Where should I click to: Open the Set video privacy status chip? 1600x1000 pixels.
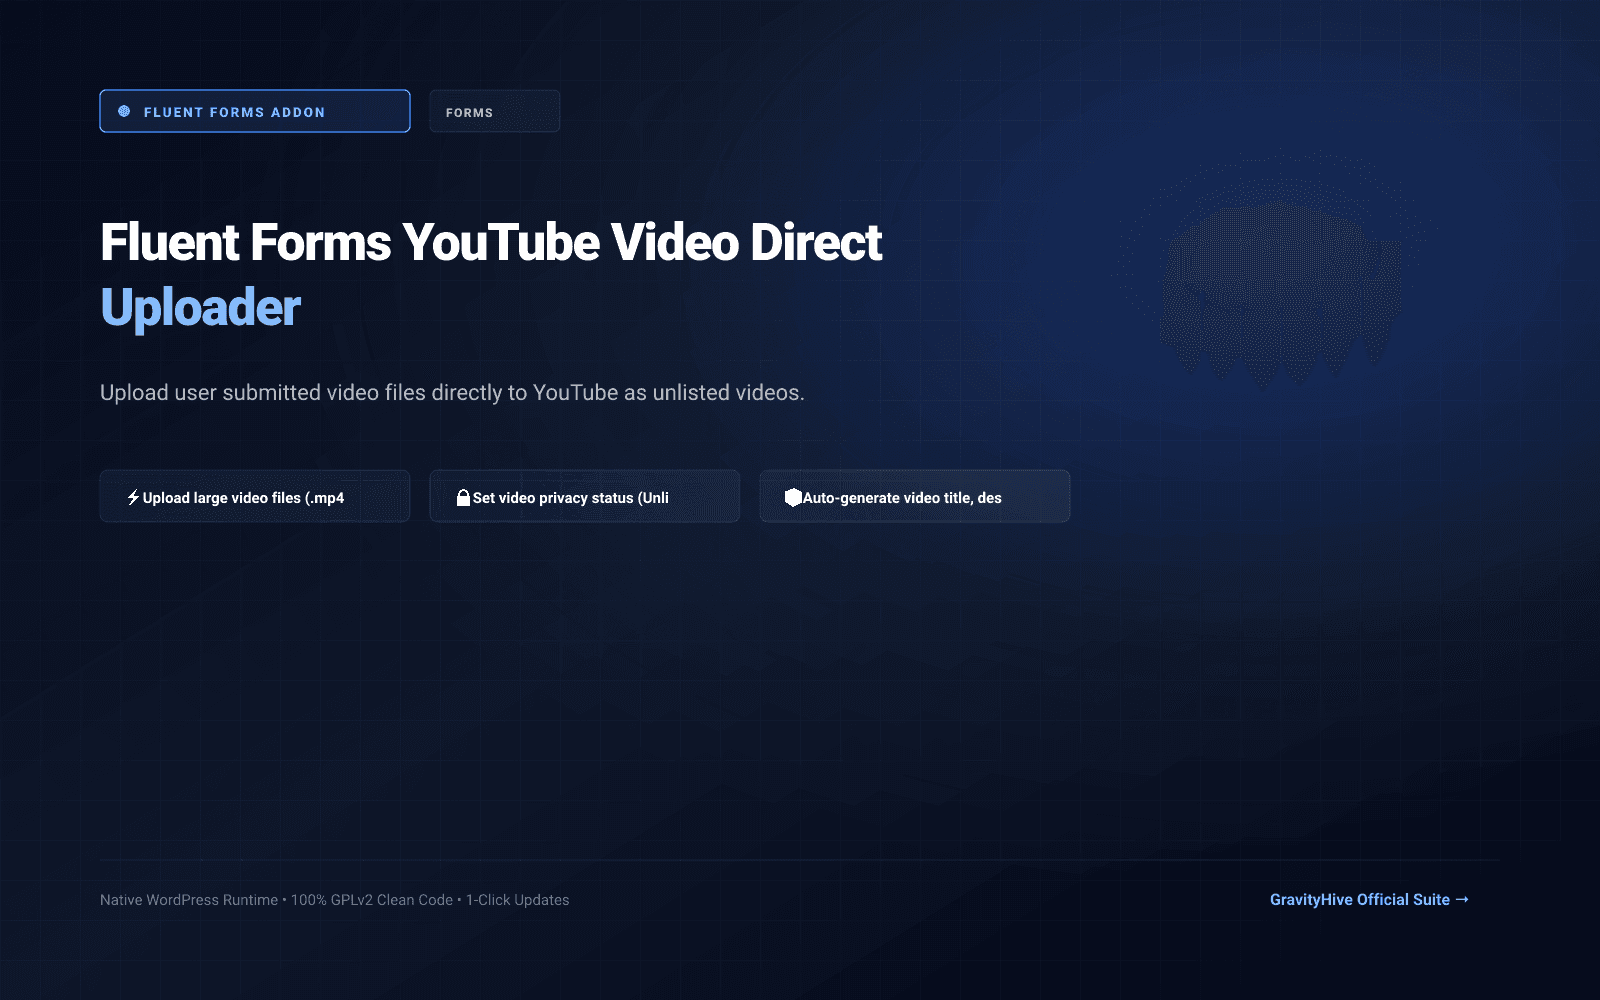click(x=585, y=496)
